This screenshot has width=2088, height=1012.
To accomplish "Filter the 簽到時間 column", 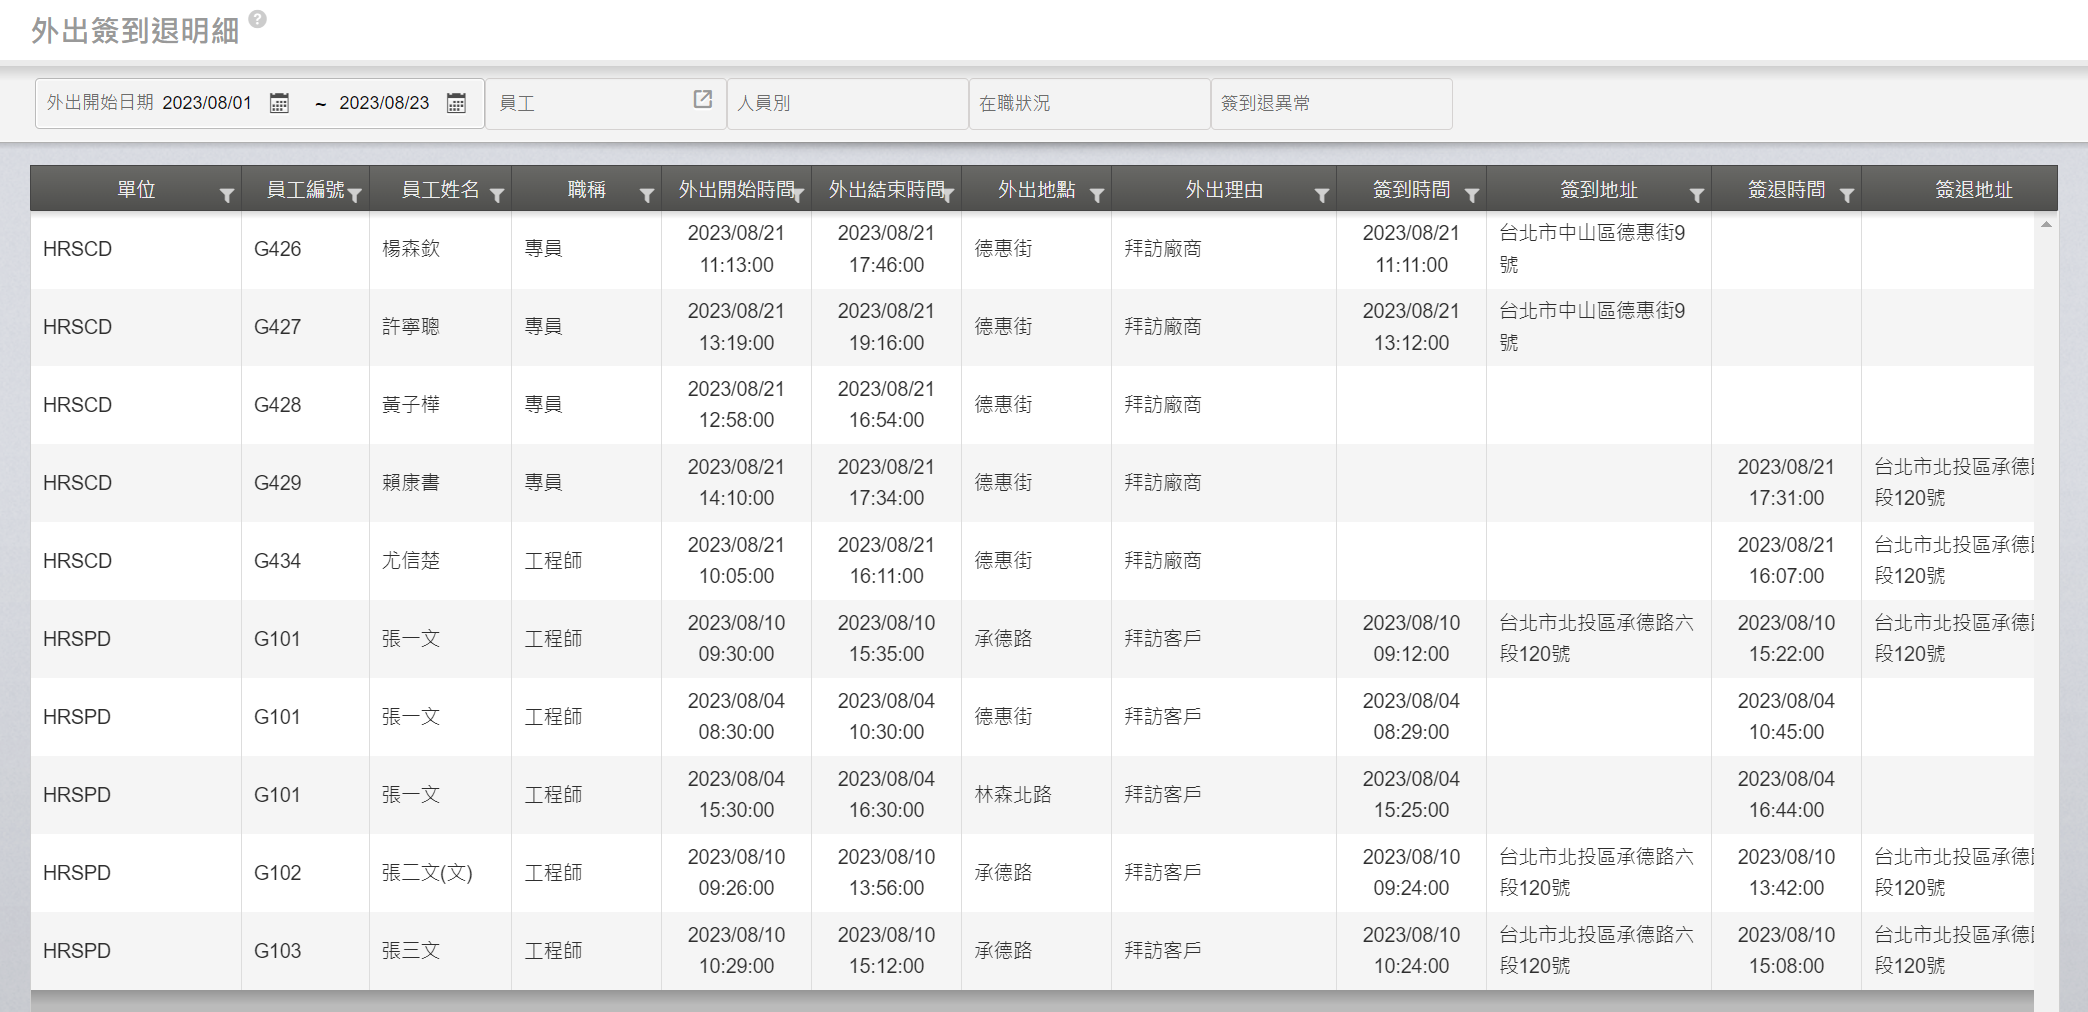I will [x=1472, y=195].
